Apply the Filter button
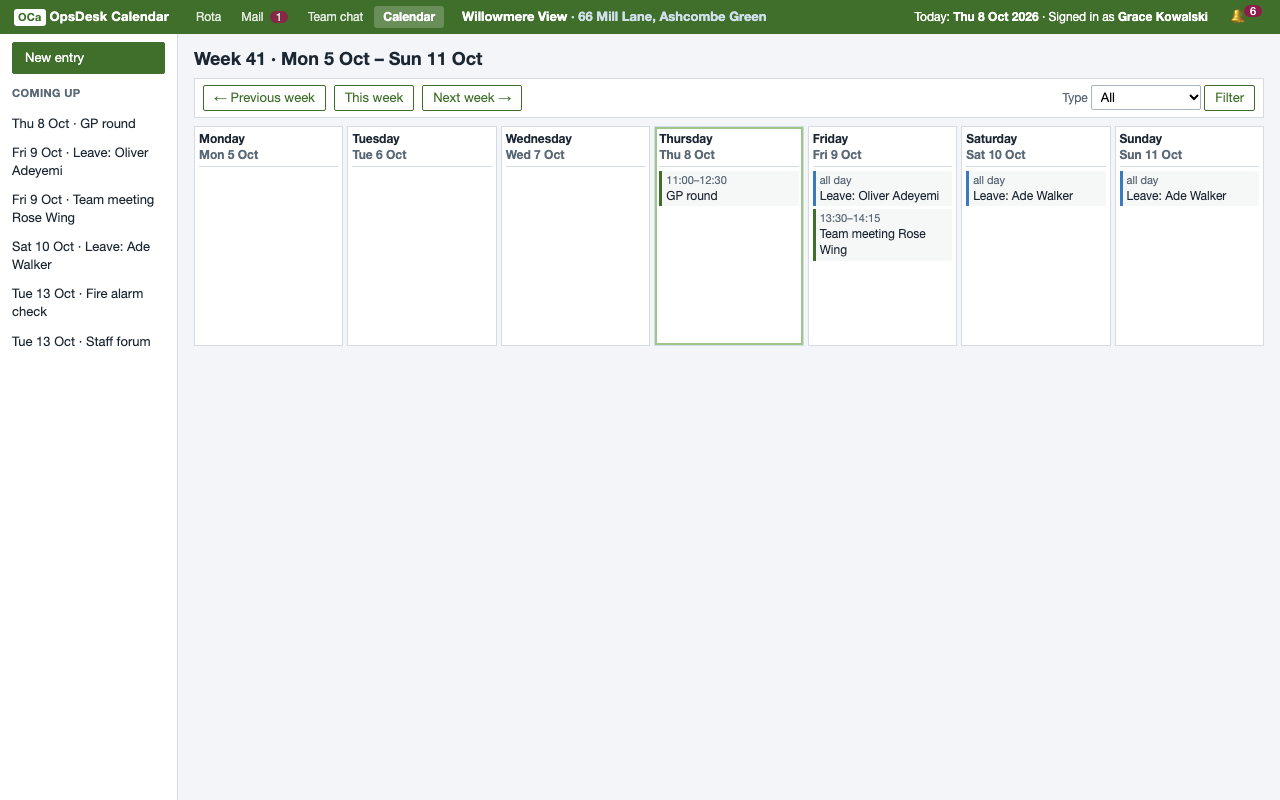Image resolution: width=1280 pixels, height=800 pixels. [x=1229, y=98]
